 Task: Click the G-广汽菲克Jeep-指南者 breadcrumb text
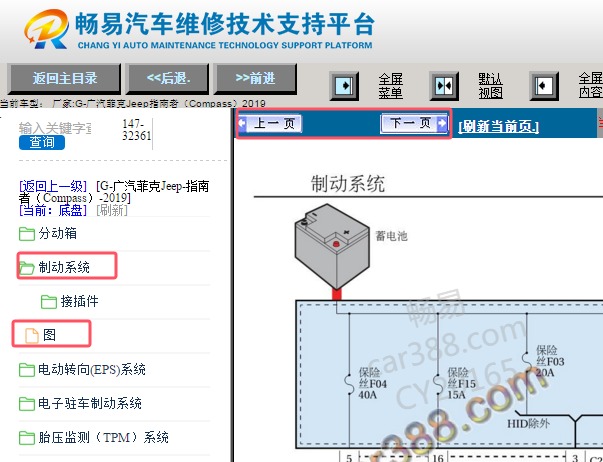click(113, 192)
